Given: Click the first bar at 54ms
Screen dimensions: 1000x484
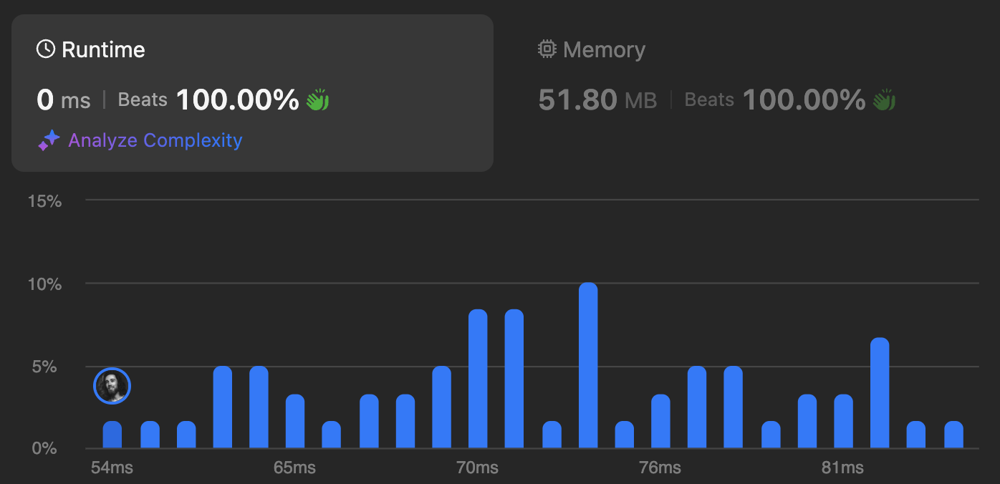Looking at the screenshot, I should (x=112, y=435).
